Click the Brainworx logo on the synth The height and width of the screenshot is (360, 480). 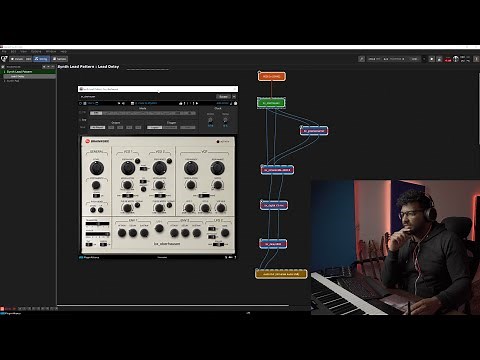tap(97, 141)
